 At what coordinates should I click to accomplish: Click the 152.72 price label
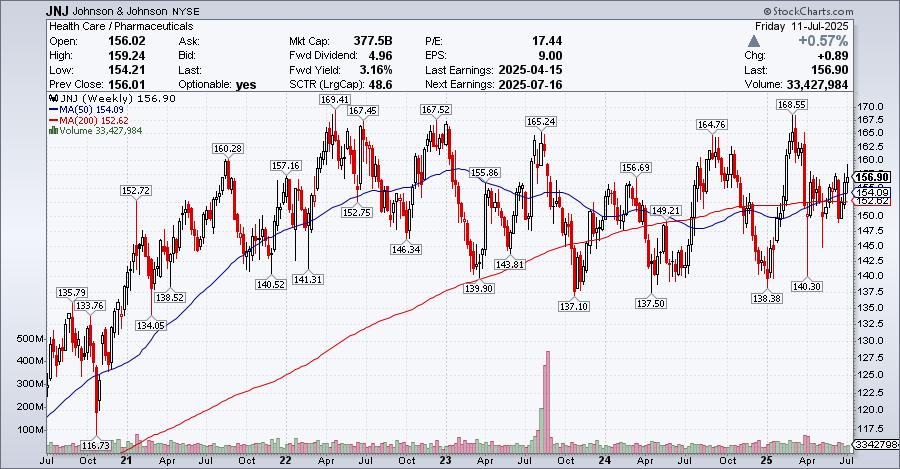click(x=136, y=191)
